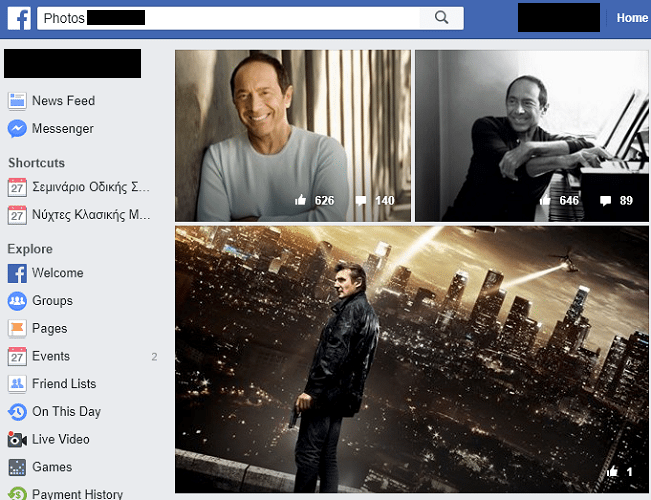Click the Friend Lists icon
Viewport: 651px width, 500px height.
17,384
